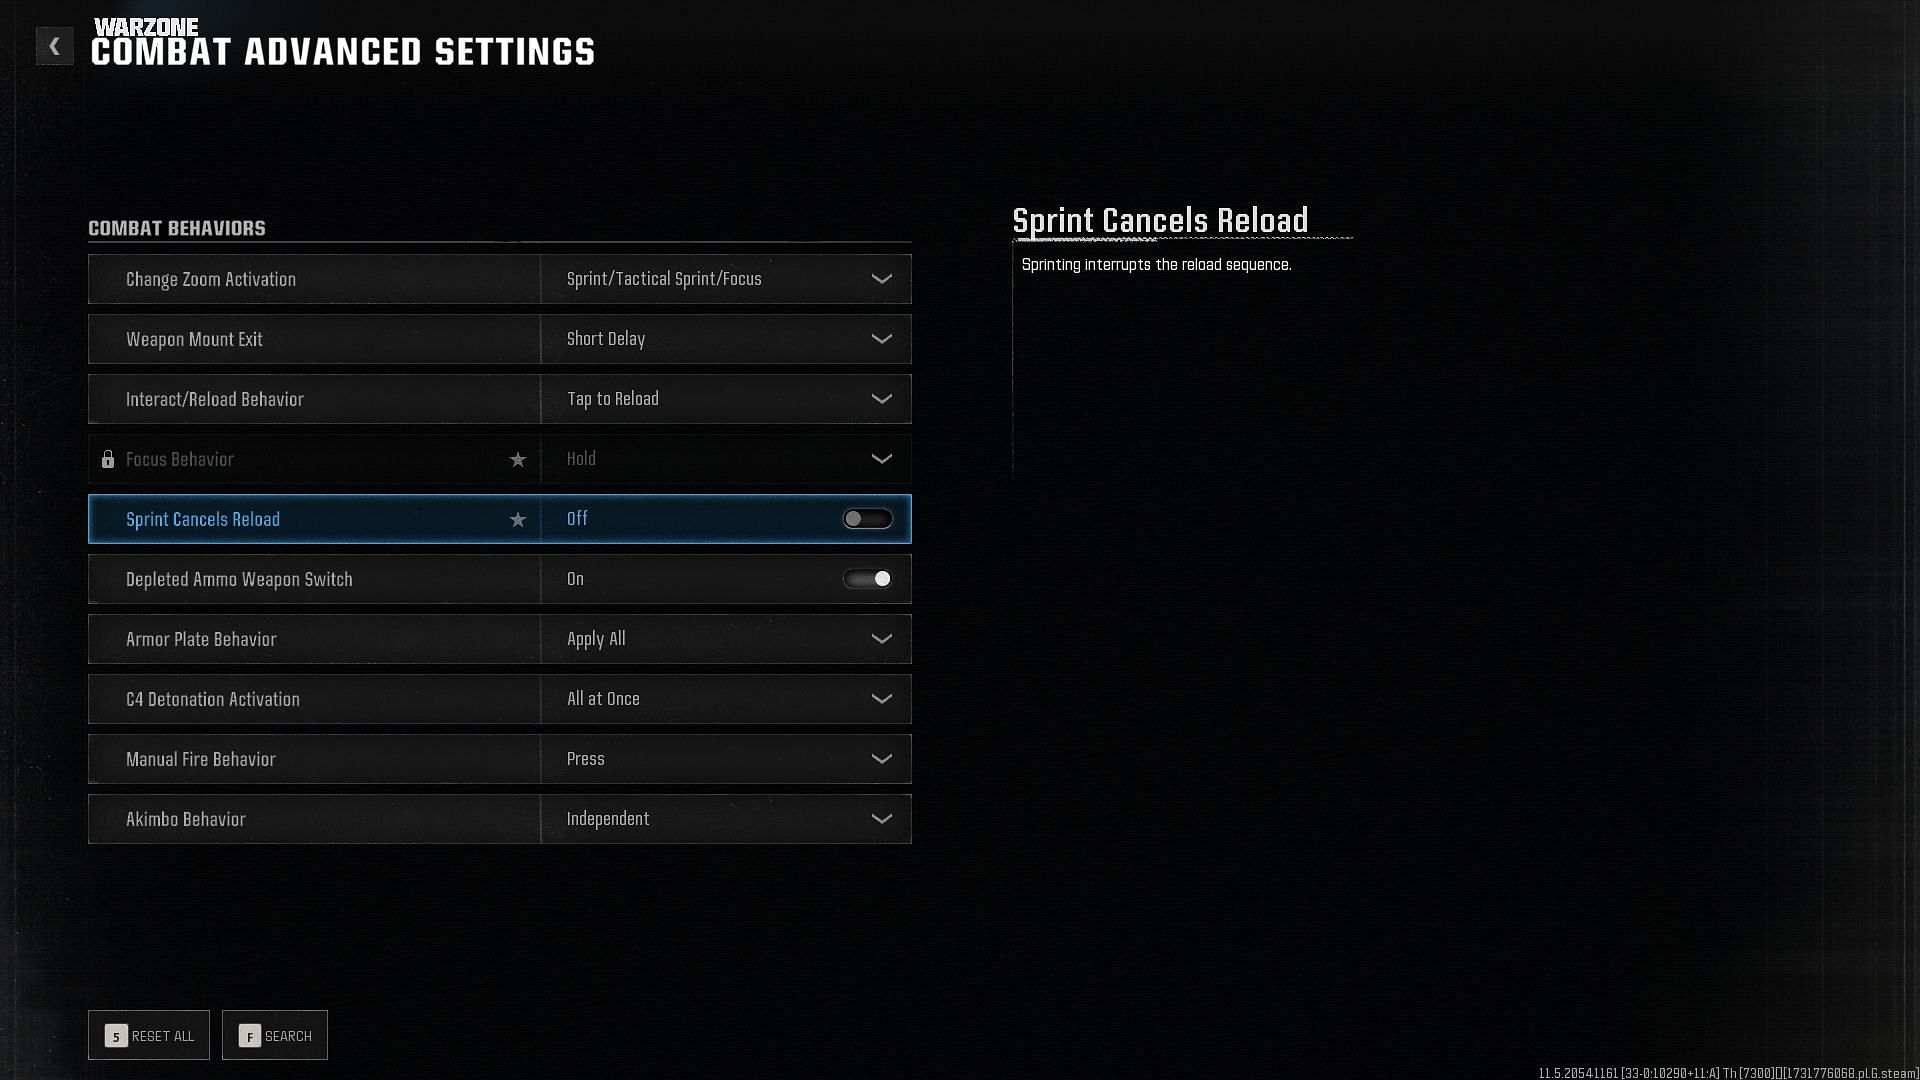Image resolution: width=1920 pixels, height=1080 pixels.
Task: Click Akimbo Behavior dropdown expander
Action: coord(881,818)
